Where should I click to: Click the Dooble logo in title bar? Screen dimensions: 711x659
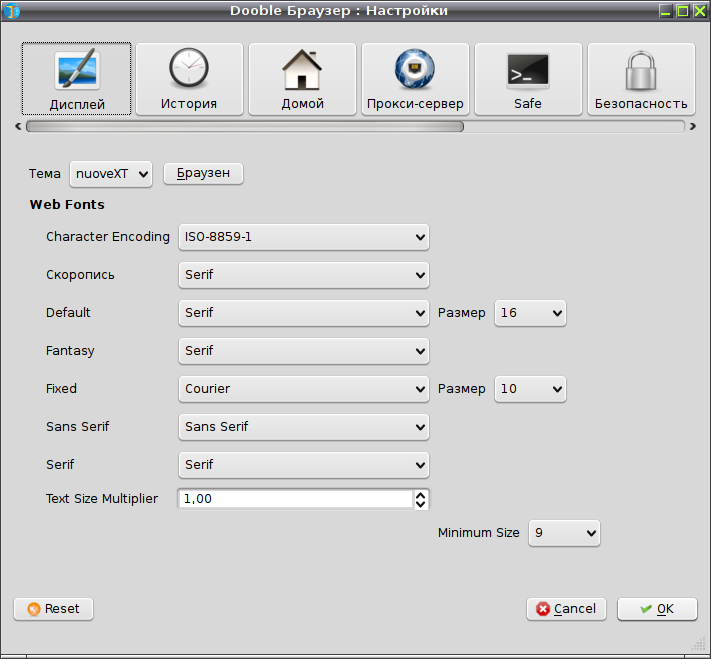[x=12, y=10]
